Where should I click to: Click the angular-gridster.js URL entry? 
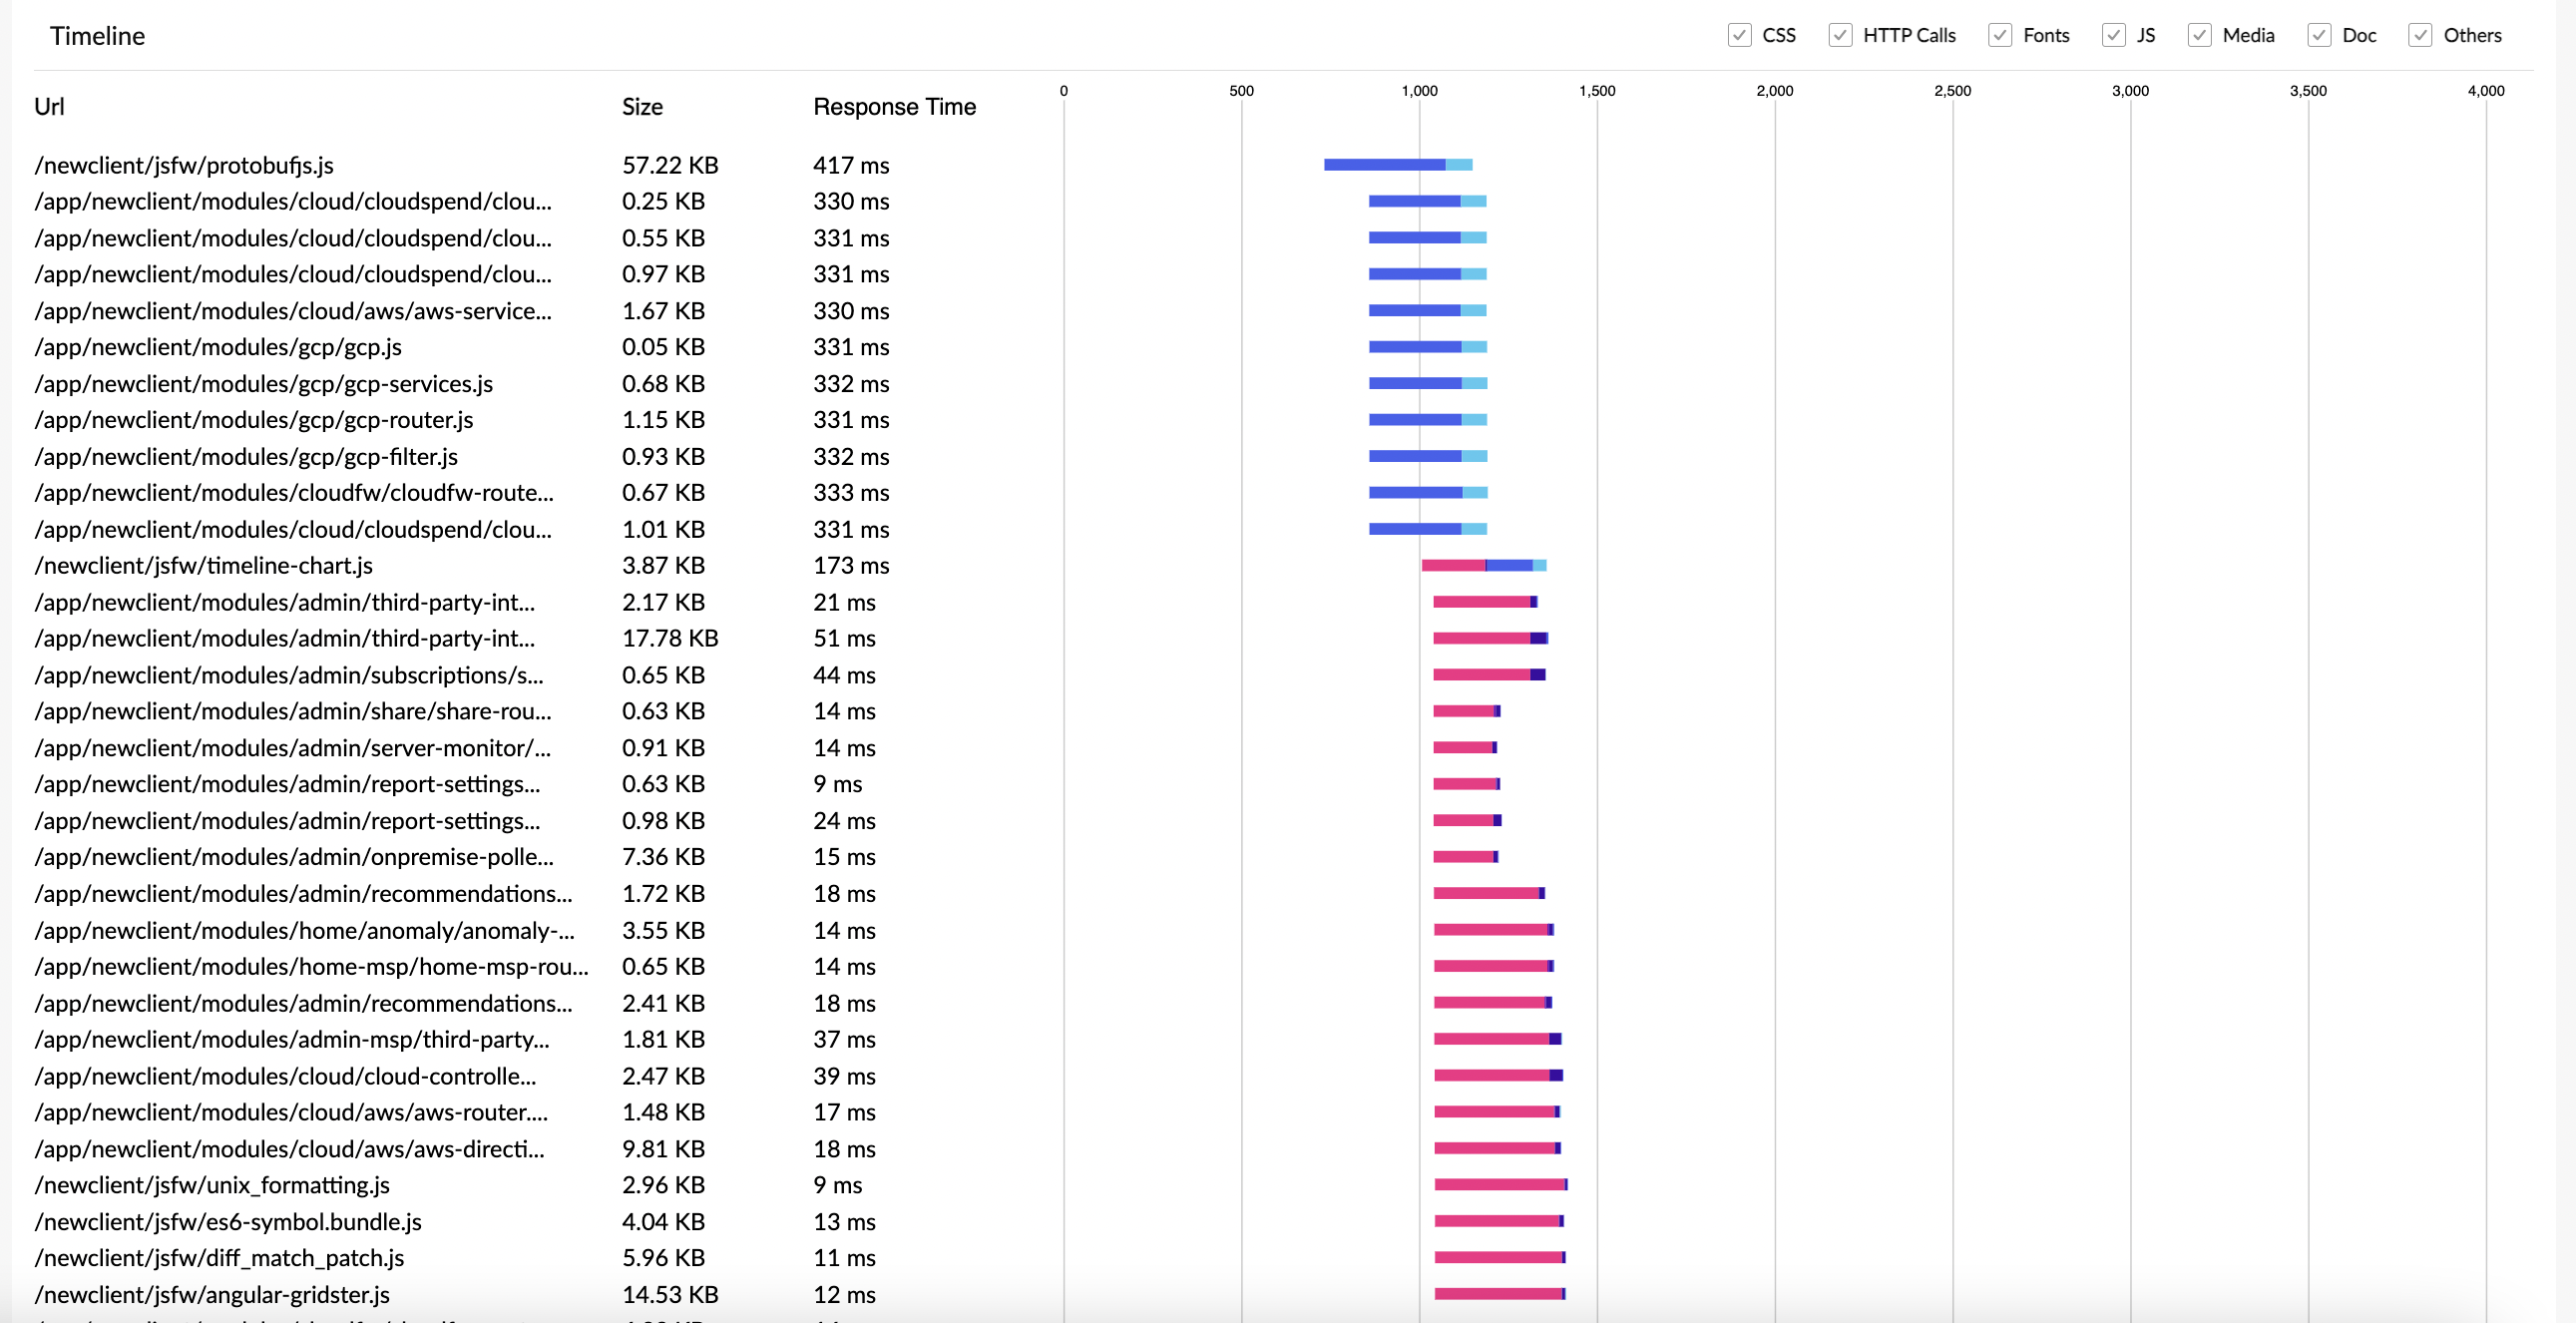(212, 1295)
